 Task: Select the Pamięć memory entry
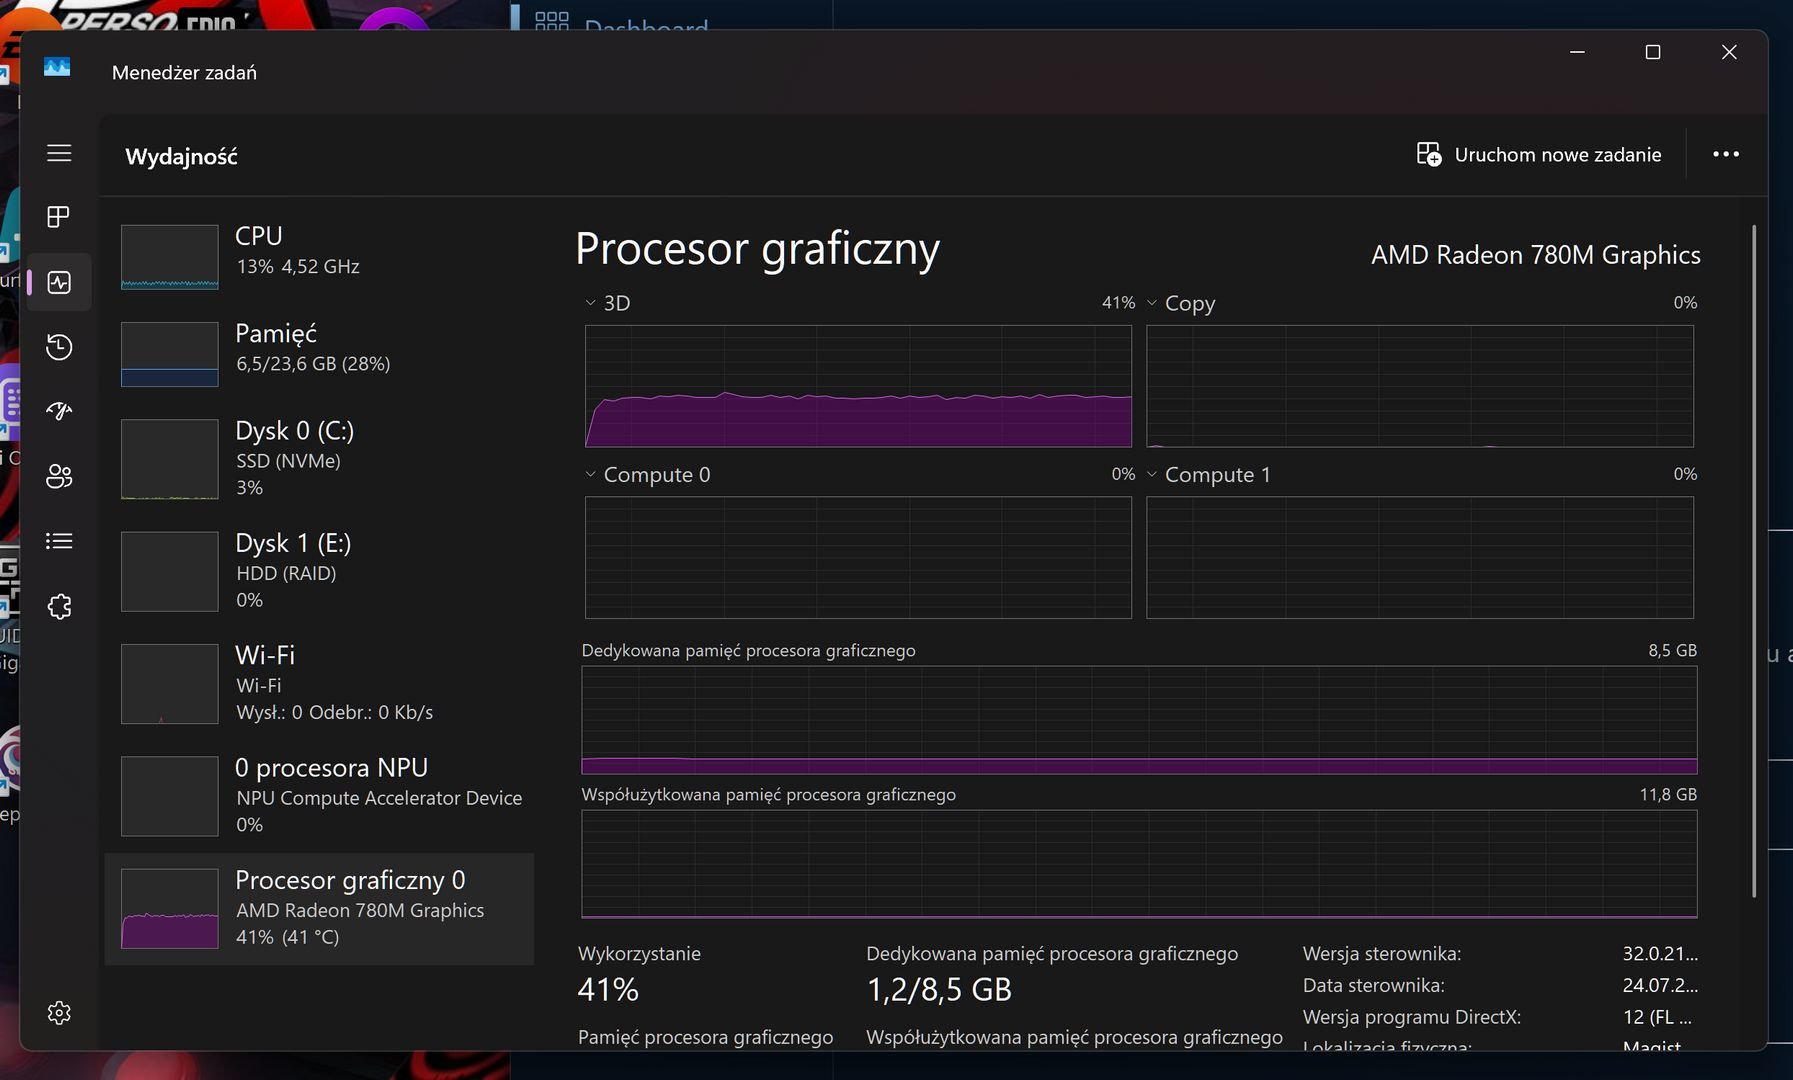click(319, 353)
